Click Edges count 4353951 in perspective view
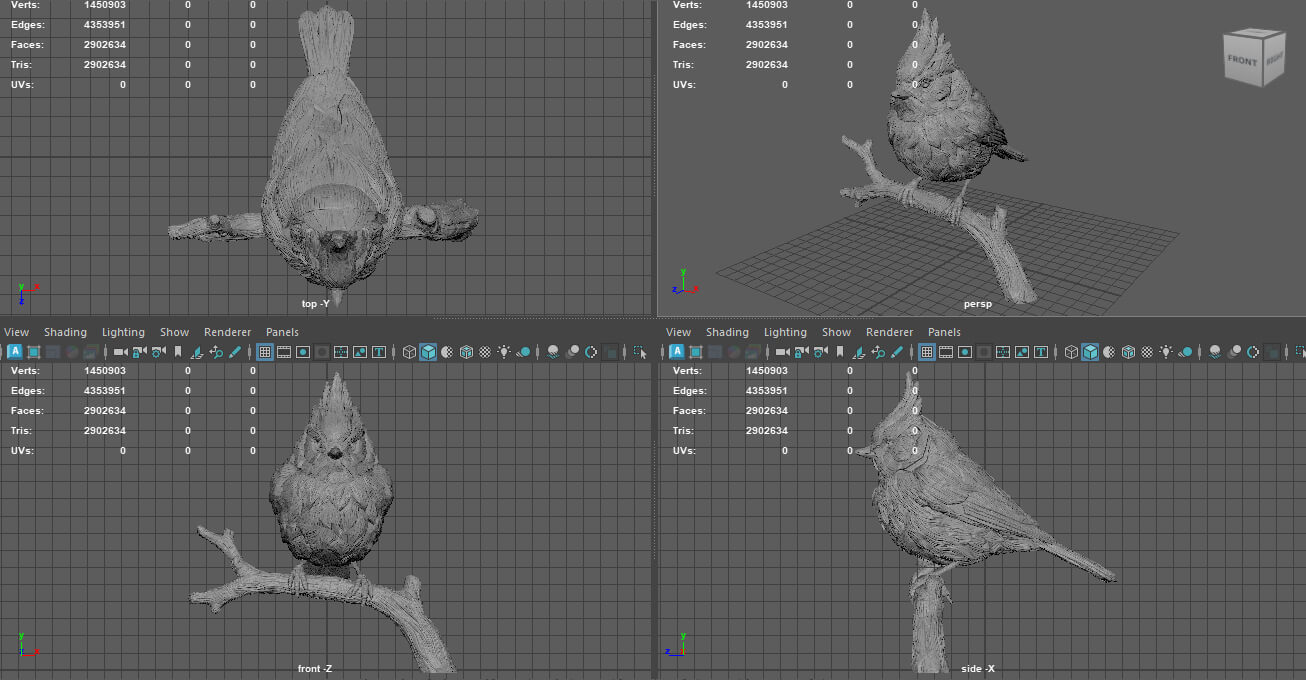1306x680 pixels. [x=767, y=25]
